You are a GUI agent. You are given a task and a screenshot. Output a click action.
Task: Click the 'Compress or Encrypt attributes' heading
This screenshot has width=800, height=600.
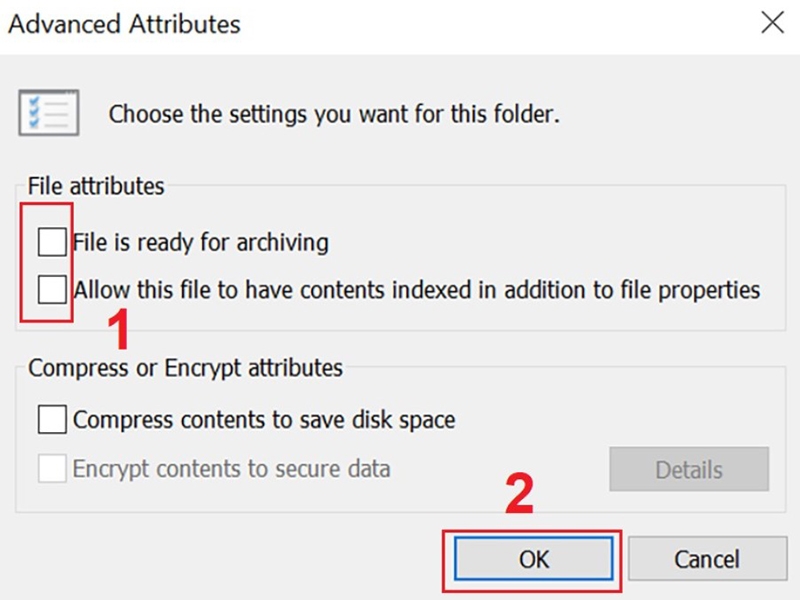tap(185, 368)
